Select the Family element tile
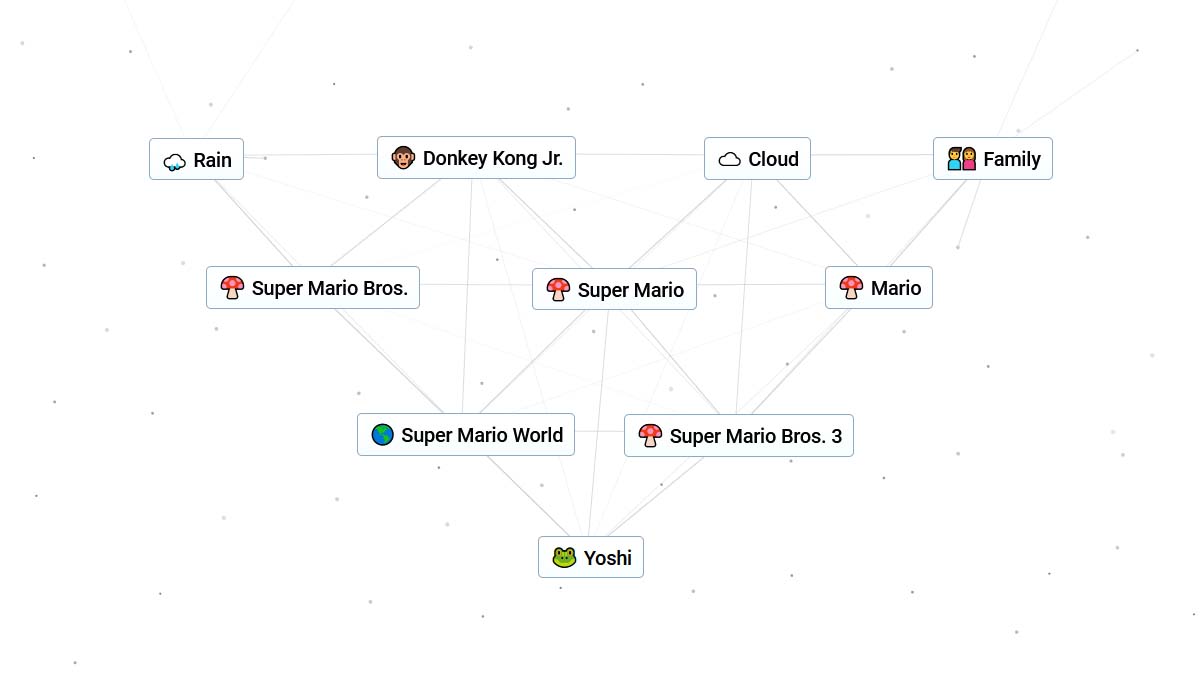Image resolution: width=1200 pixels, height=675 pixels. coord(992,158)
